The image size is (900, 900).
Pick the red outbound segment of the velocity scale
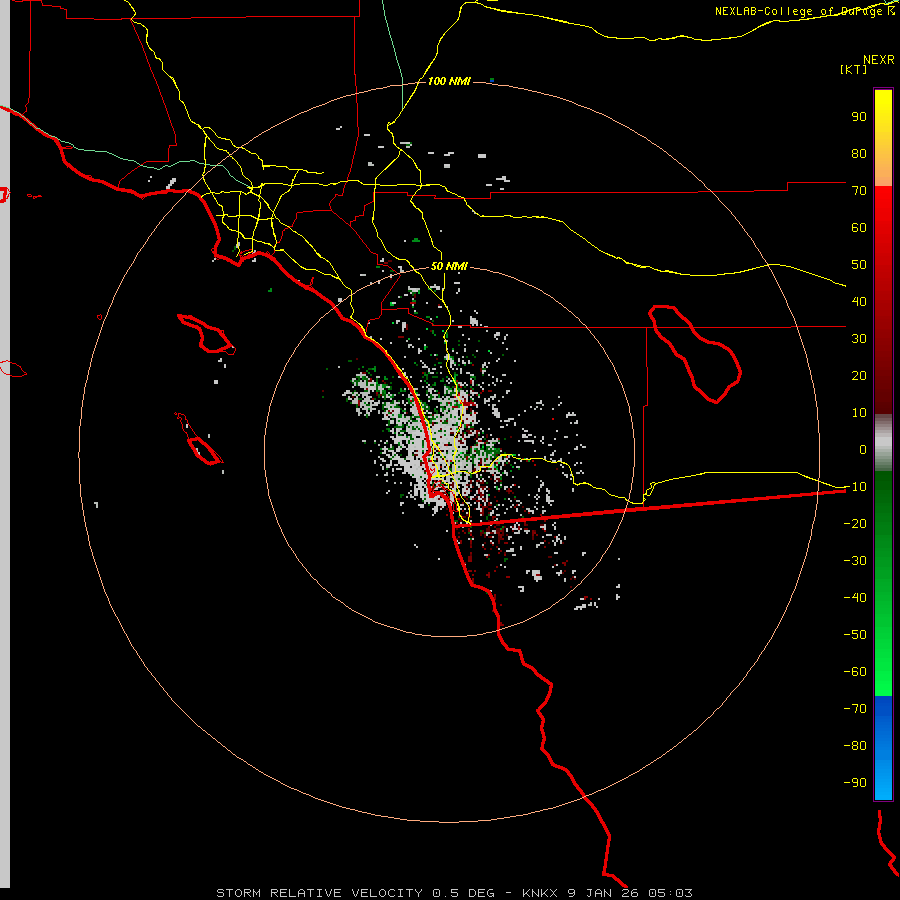883,300
